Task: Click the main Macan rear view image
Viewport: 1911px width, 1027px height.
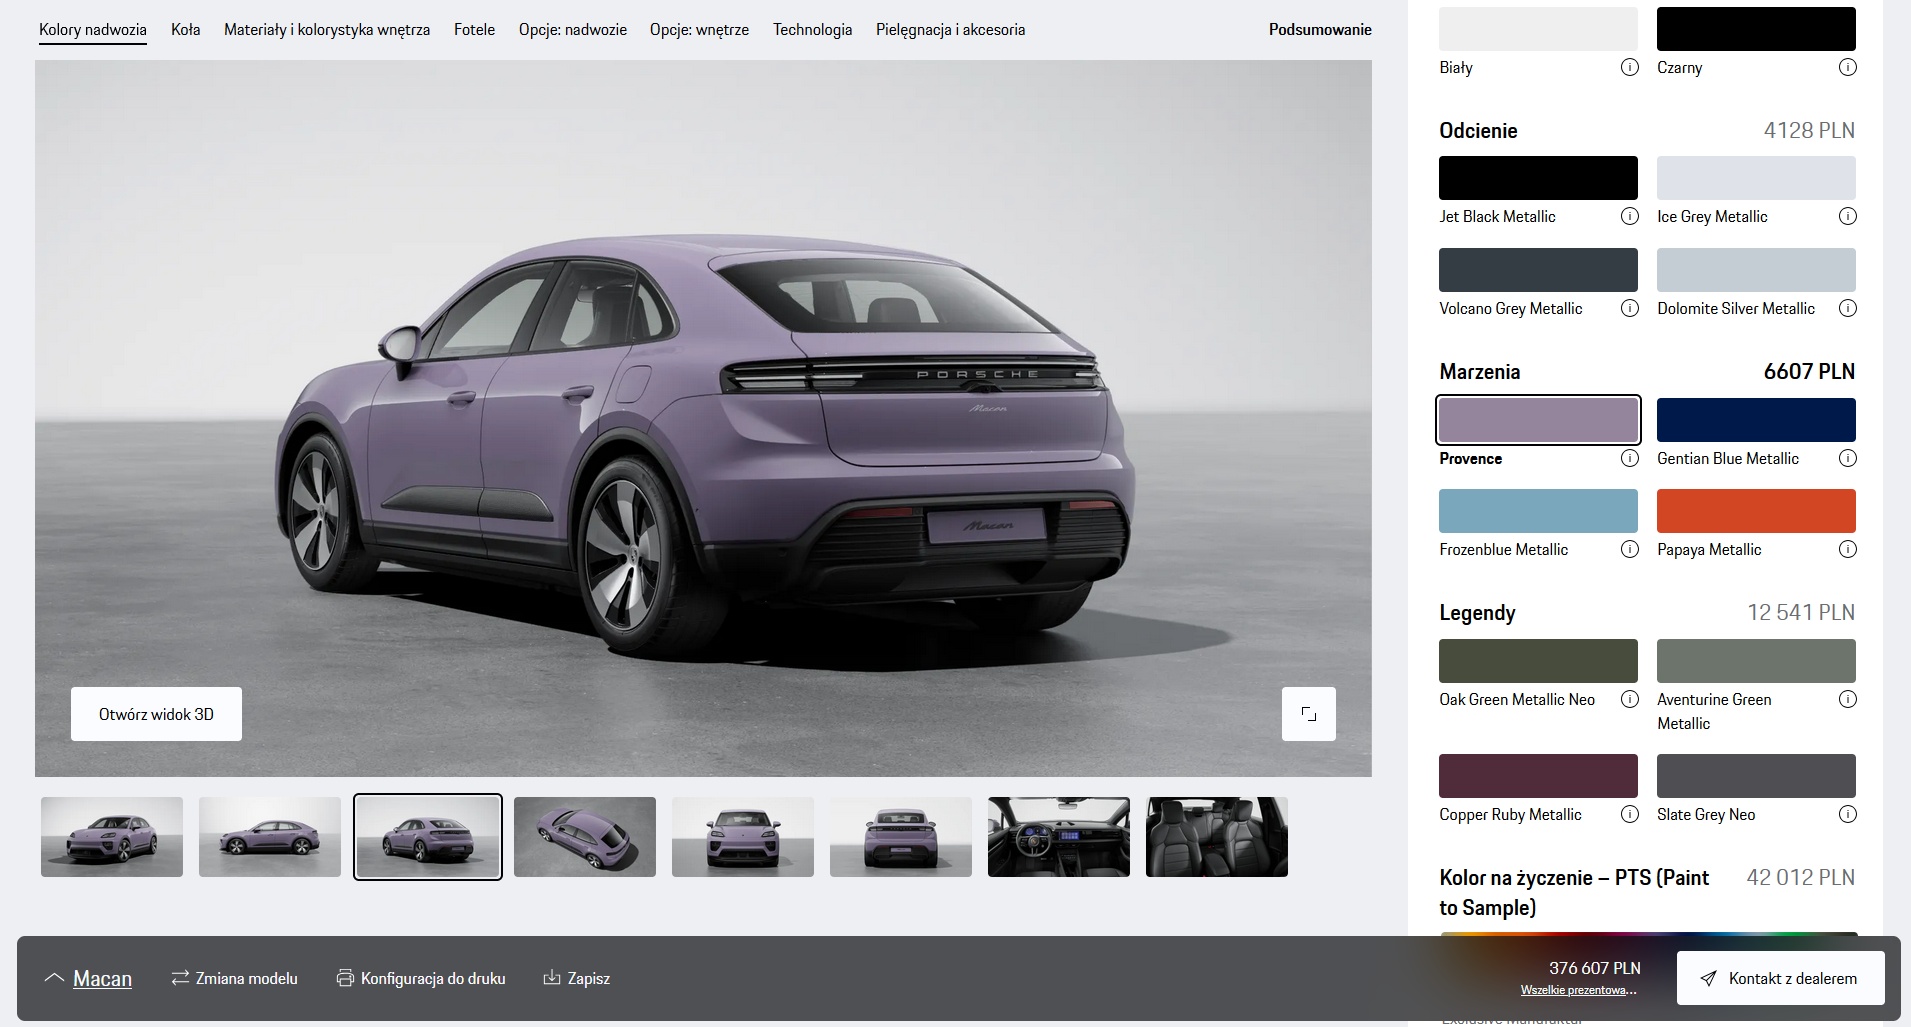Action: point(703,418)
